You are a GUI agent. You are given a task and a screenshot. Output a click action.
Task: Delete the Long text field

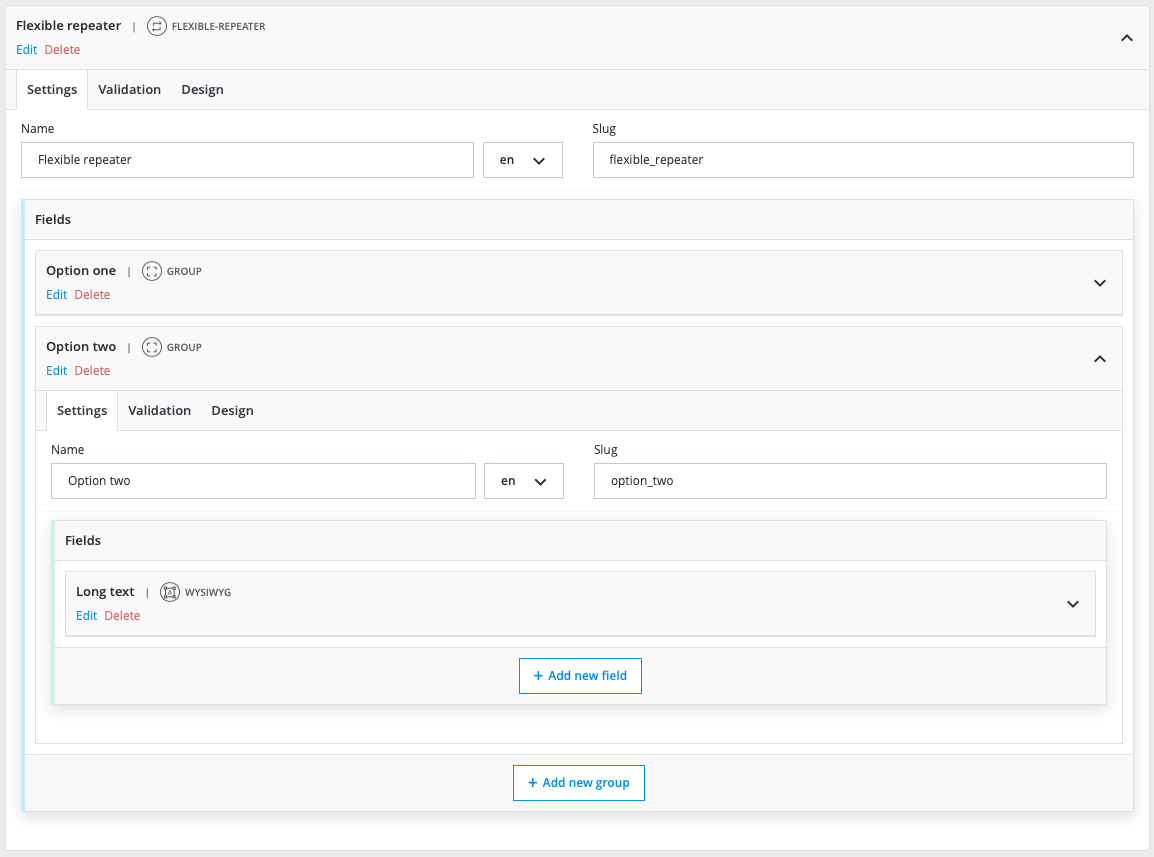pyautogui.click(x=122, y=616)
